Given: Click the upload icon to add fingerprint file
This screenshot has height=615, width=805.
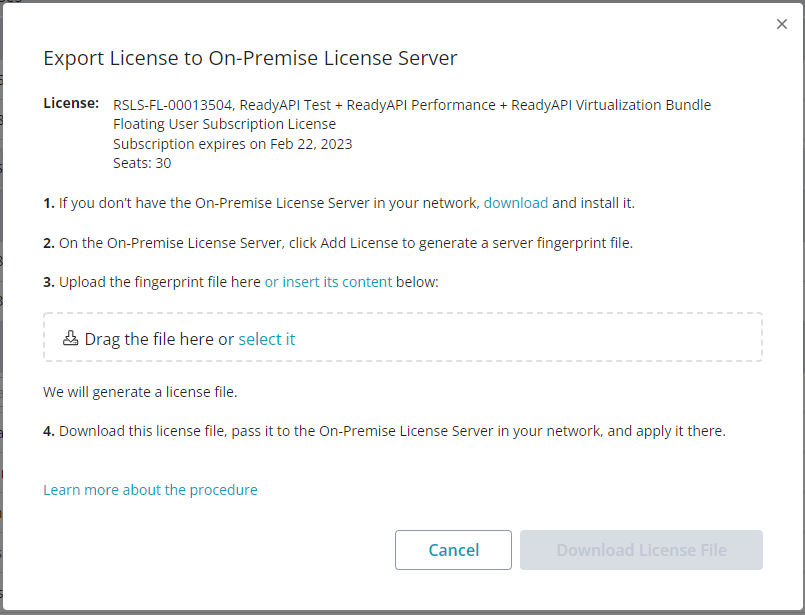Looking at the screenshot, I should tap(70, 338).
